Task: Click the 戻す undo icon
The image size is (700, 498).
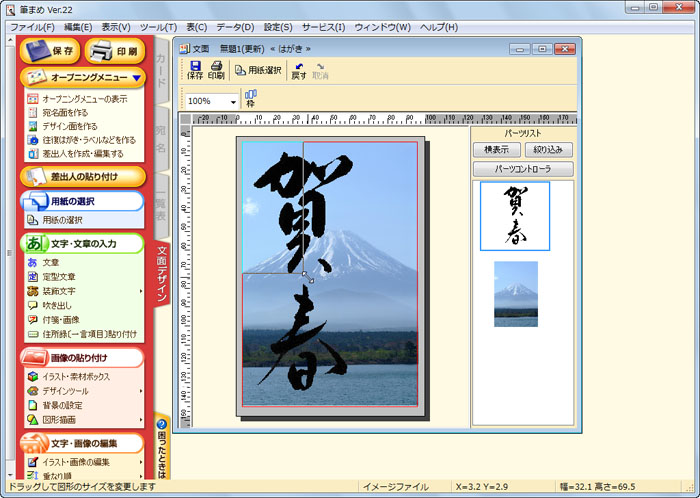Action: coord(298,70)
